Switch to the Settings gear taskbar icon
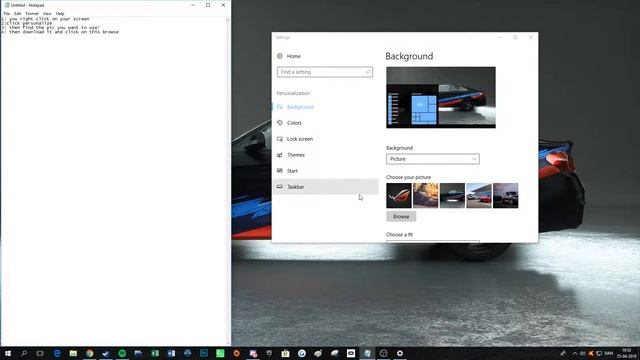The width and height of the screenshot is (640, 360). point(400,353)
